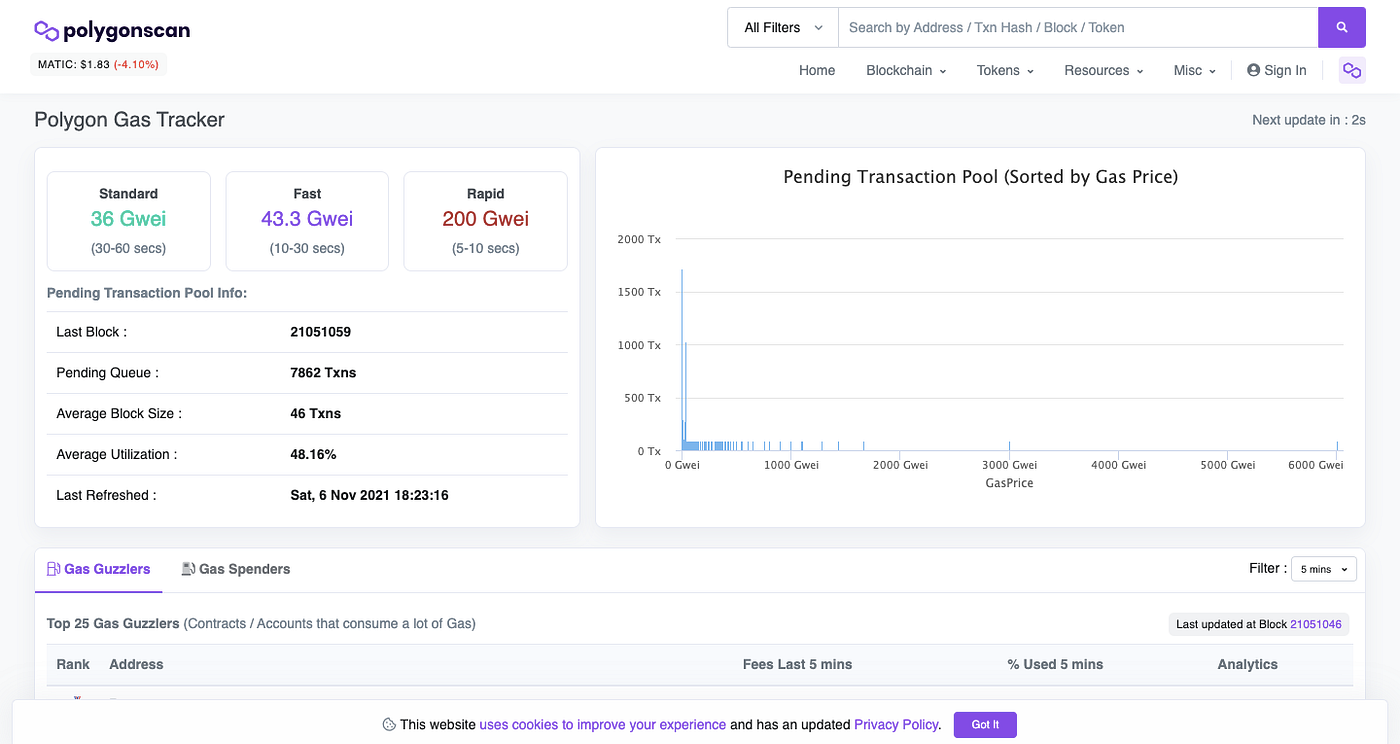Open the Privacy Policy link
Image resolution: width=1400 pixels, height=744 pixels.
(x=896, y=725)
